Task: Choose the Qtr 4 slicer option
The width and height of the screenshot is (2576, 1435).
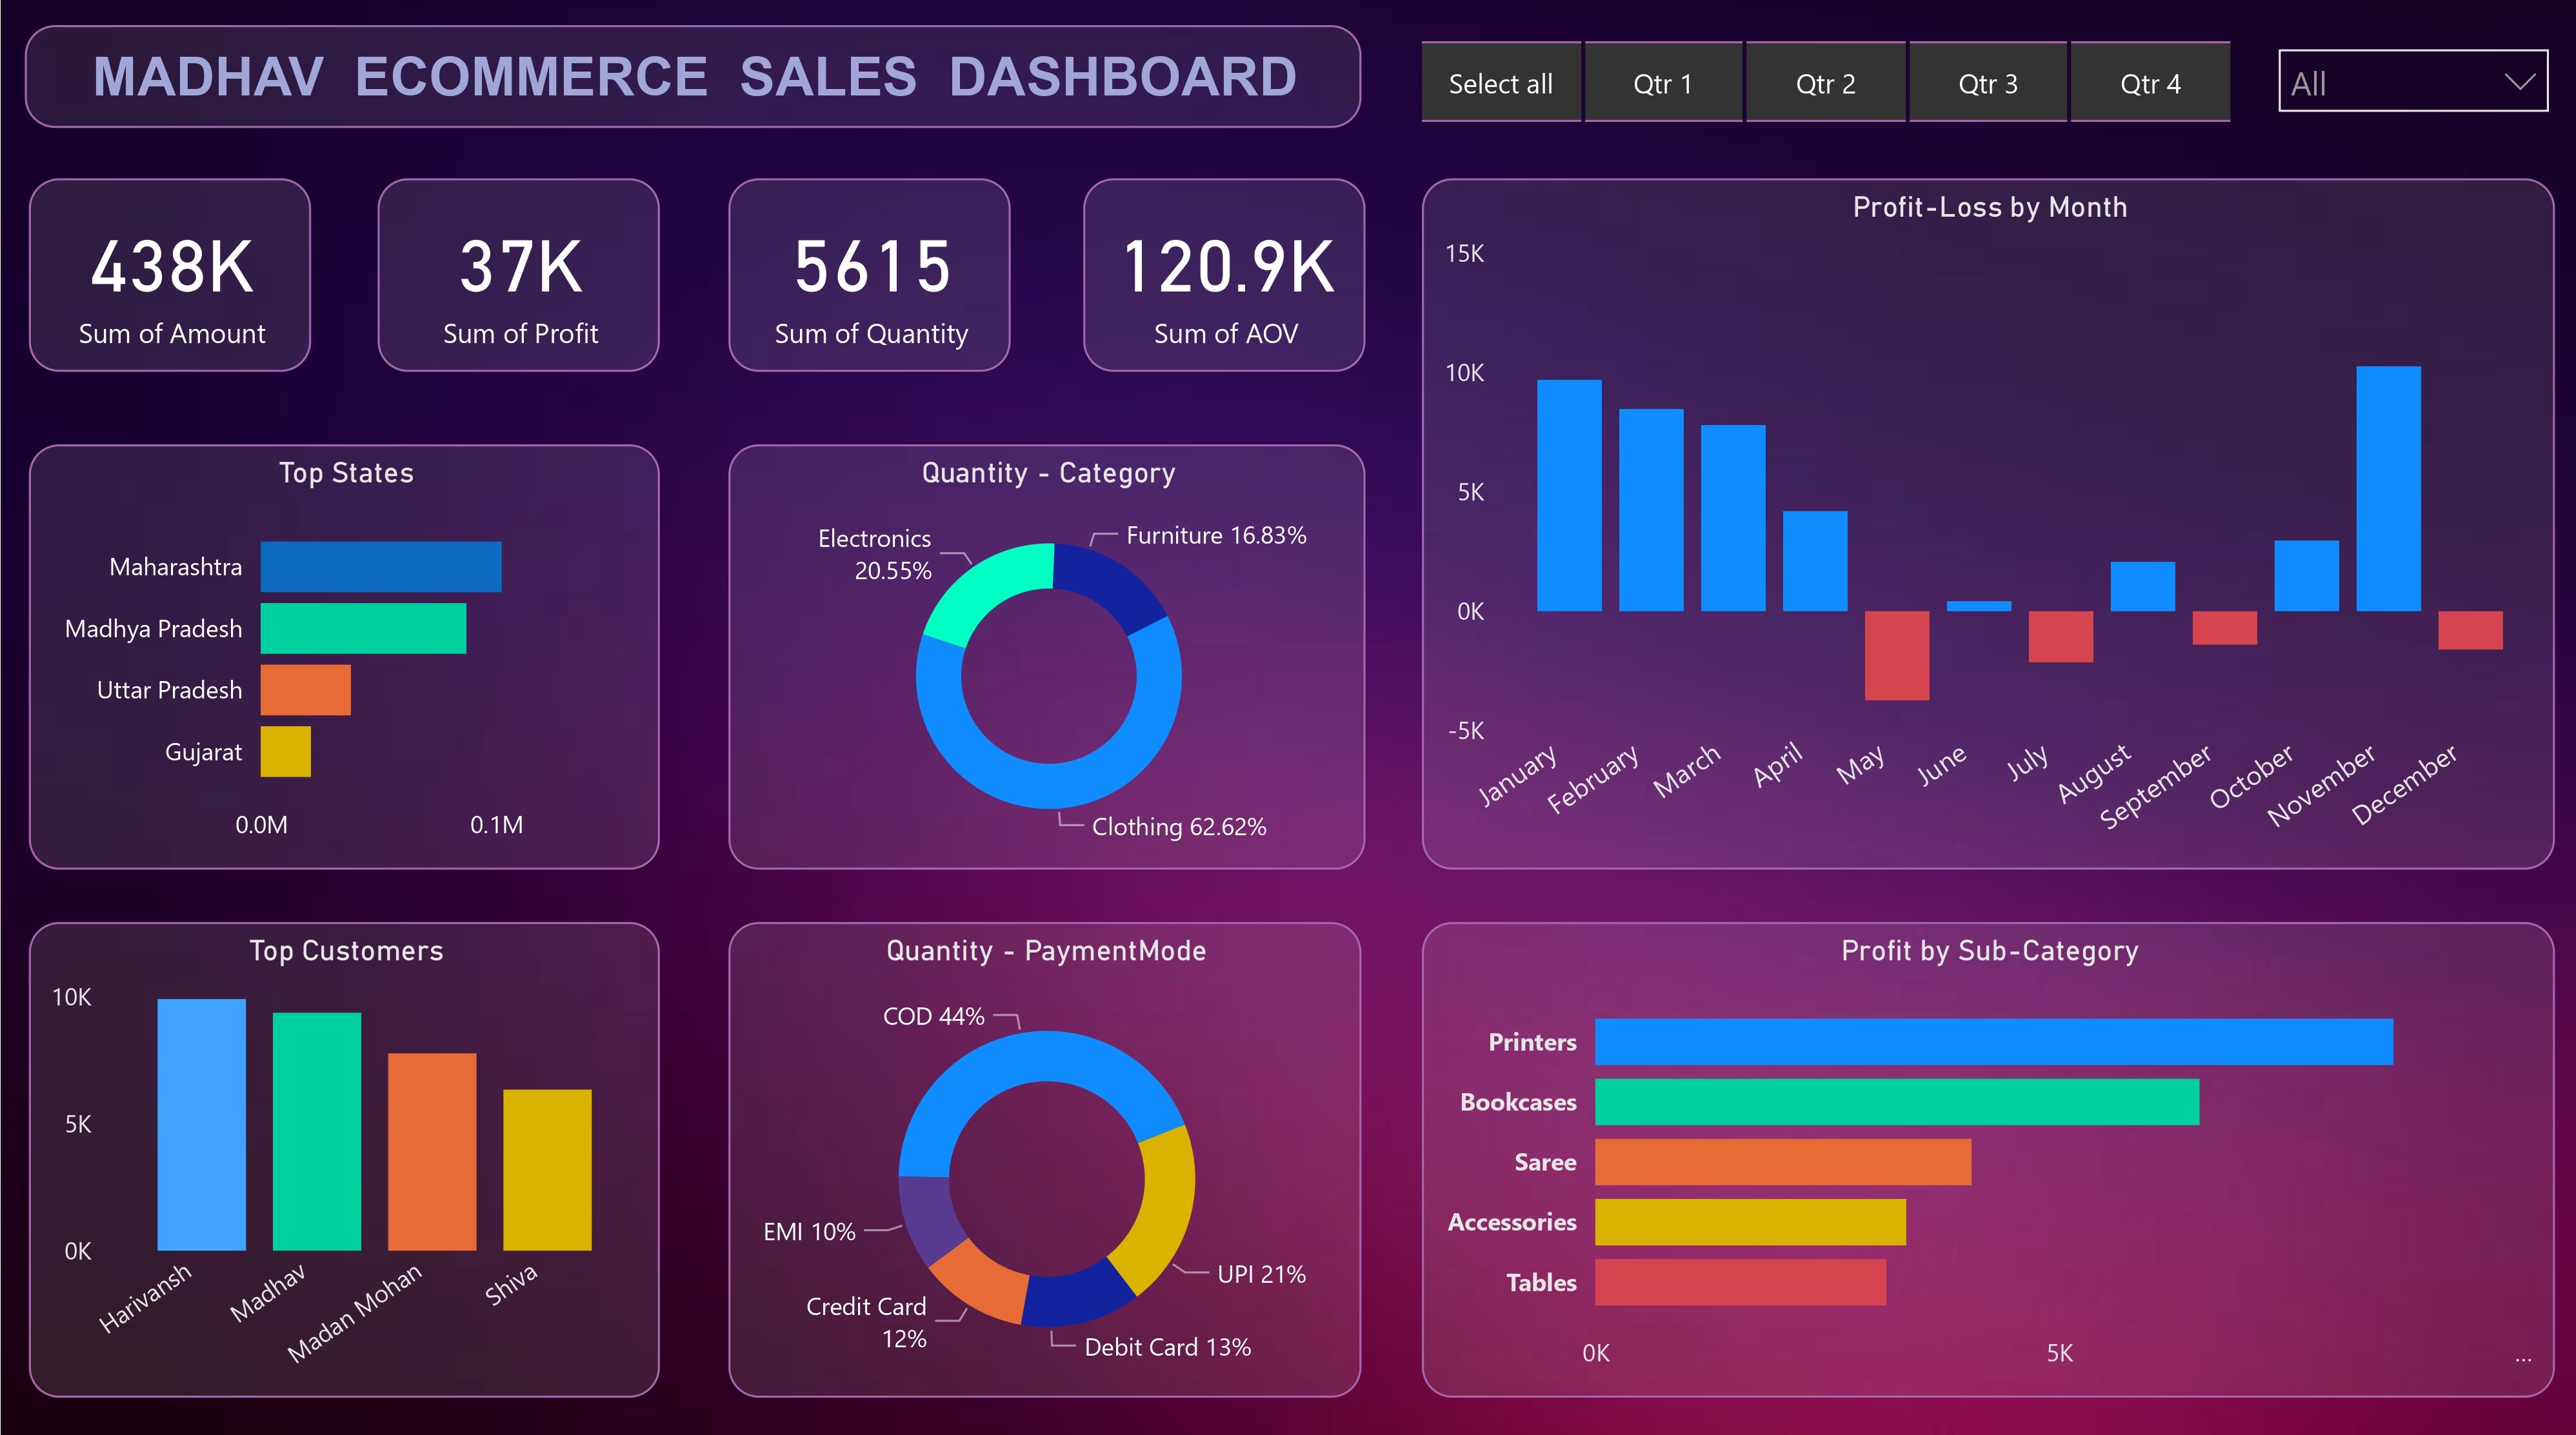Action: click(x=2150, y=83)
